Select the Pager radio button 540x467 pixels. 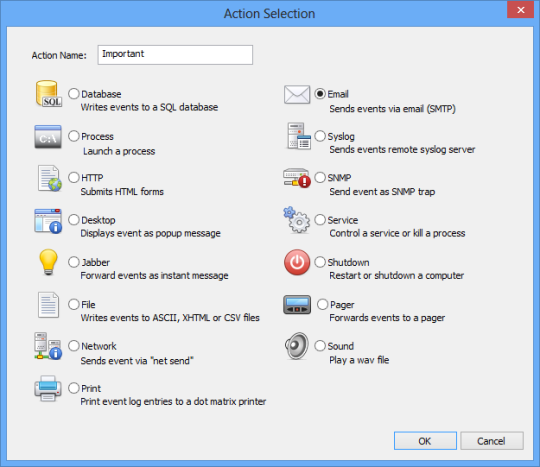tap(322, 304)
